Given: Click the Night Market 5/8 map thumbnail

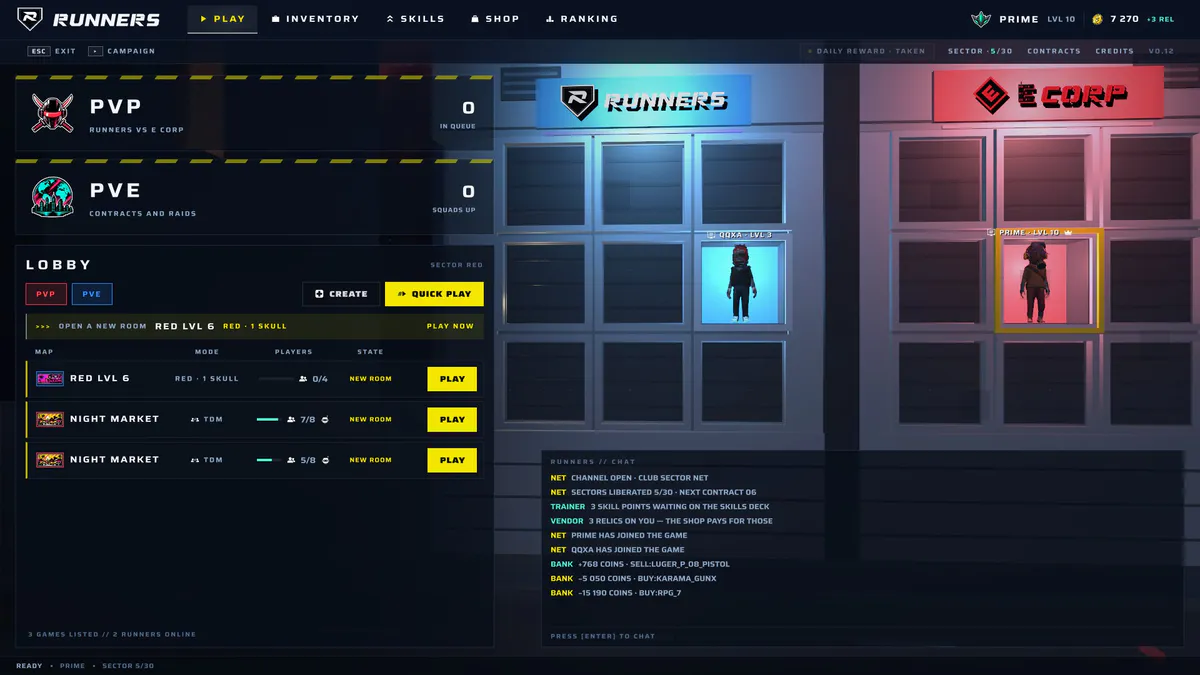Looking at the screenshot, I should click(x=50, y=460).
